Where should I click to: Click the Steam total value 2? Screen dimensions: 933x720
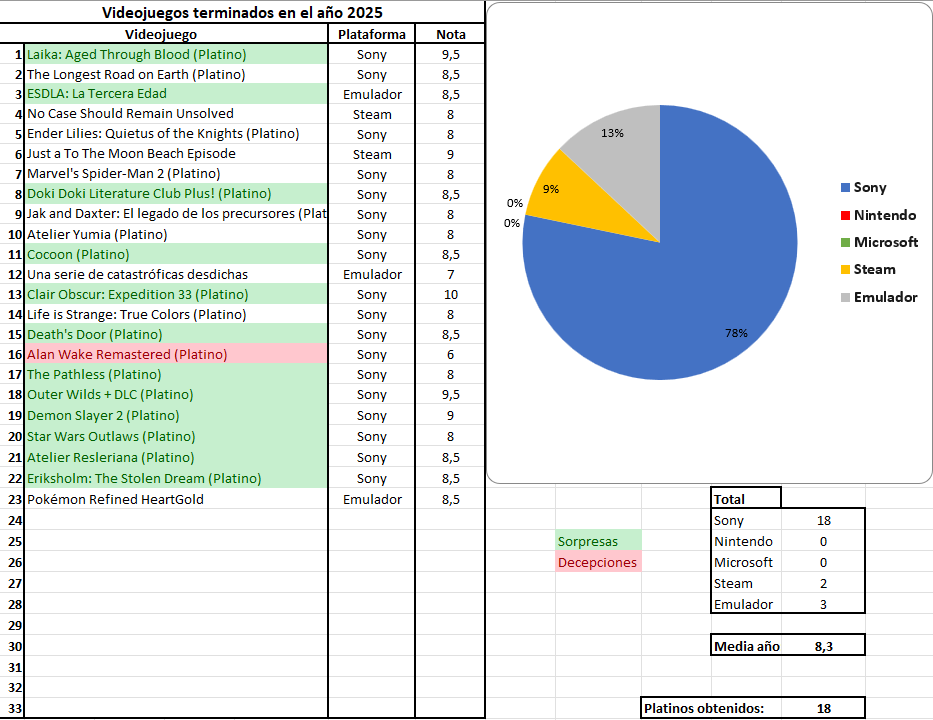coord(823,583)
